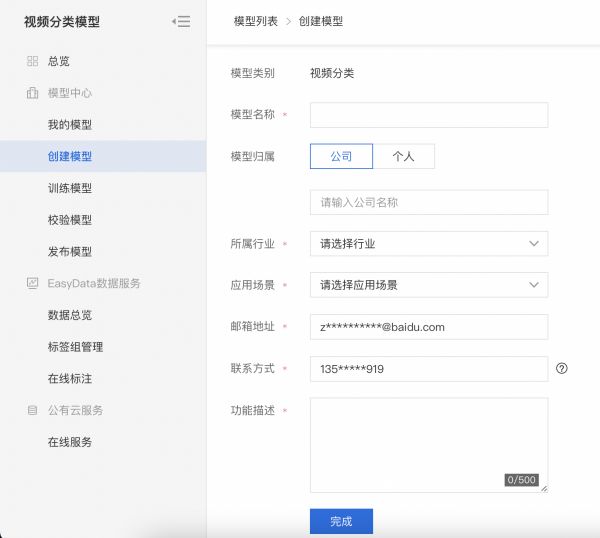Expand the EasyData数据服务 section header

94,283
